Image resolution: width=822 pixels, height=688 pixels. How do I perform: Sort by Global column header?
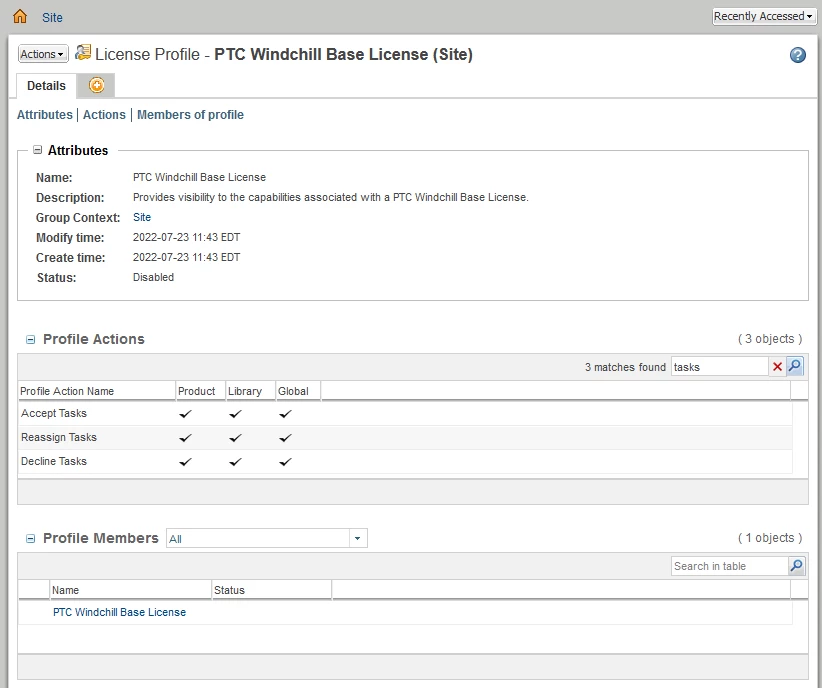click(x=298, y=391)
